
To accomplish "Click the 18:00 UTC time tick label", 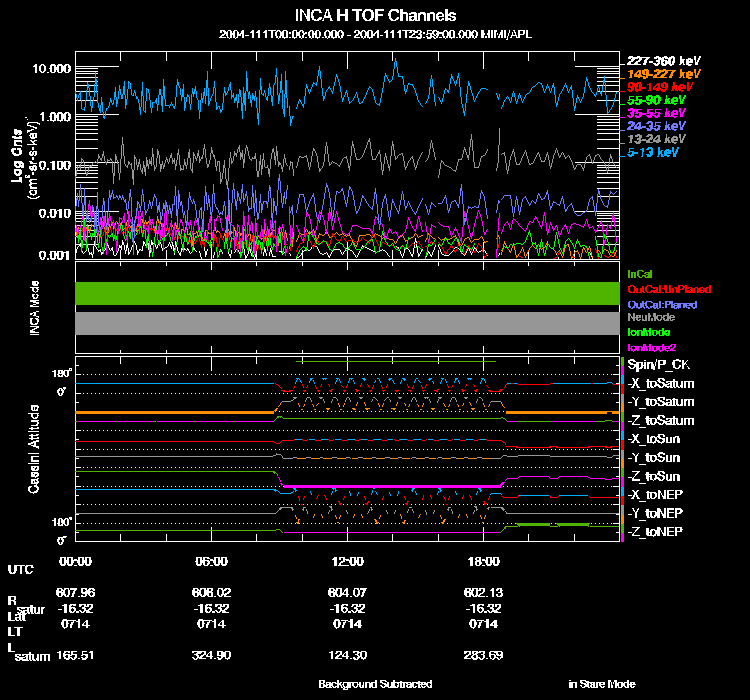I will pyautogui.click(x=483, y=562).
